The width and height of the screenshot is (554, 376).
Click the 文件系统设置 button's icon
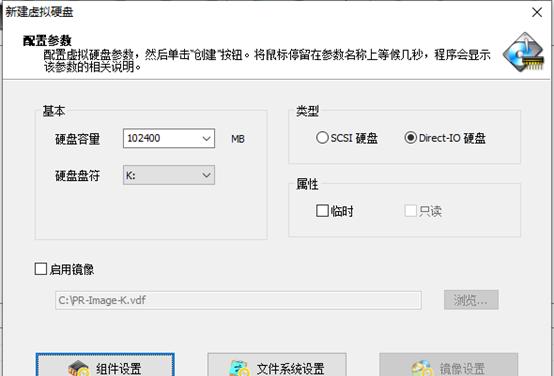click(x=239, y=368)
